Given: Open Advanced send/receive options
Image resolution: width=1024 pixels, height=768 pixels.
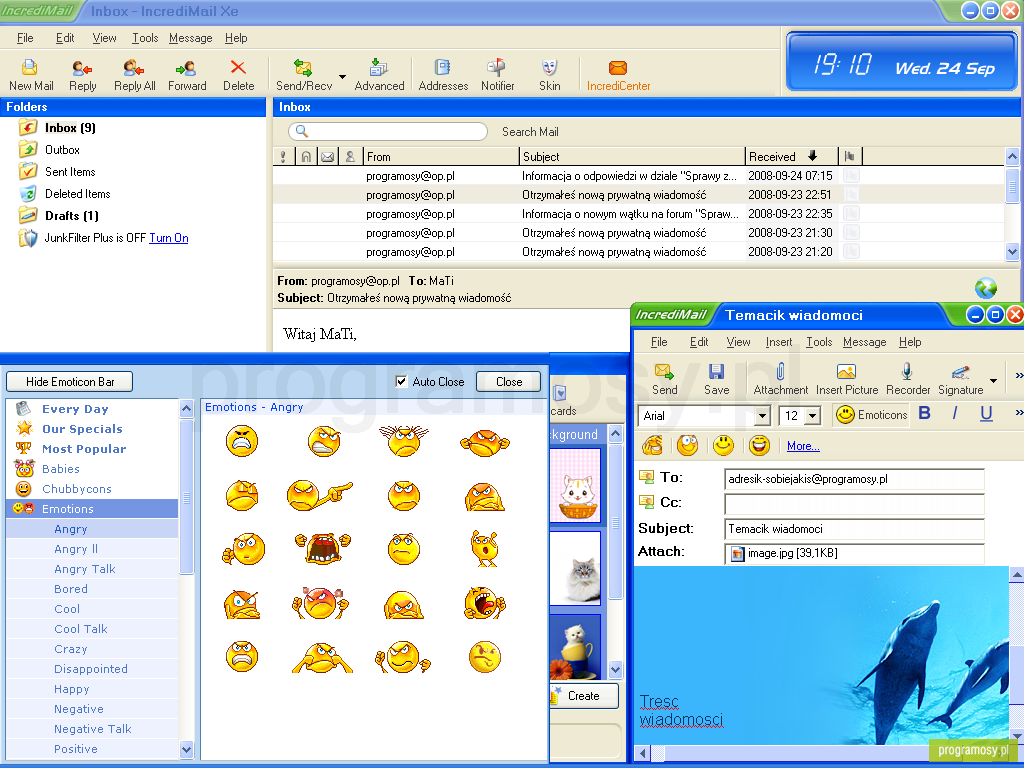Looking at the screenshot, I should [379, 75].
